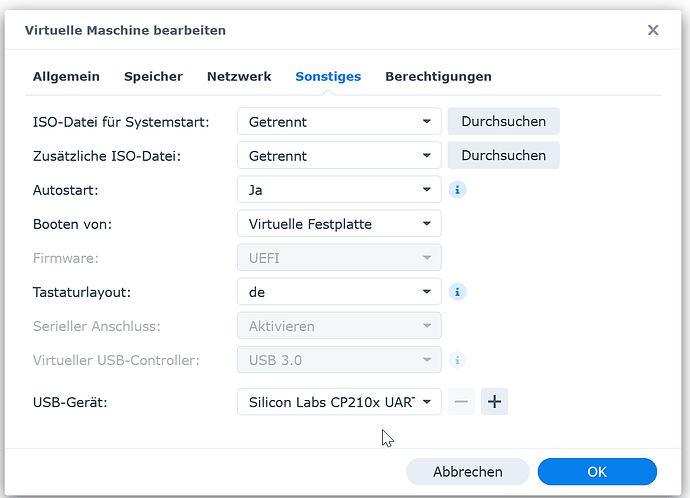Switch to the Netzwerk tab
This screenshot has height=498, width=690.
(239, 77)
